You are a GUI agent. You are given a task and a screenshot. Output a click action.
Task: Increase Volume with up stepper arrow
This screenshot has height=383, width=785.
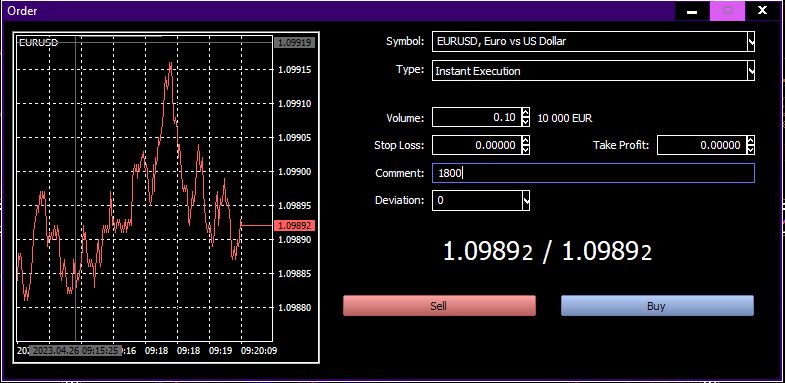point(525,113)
